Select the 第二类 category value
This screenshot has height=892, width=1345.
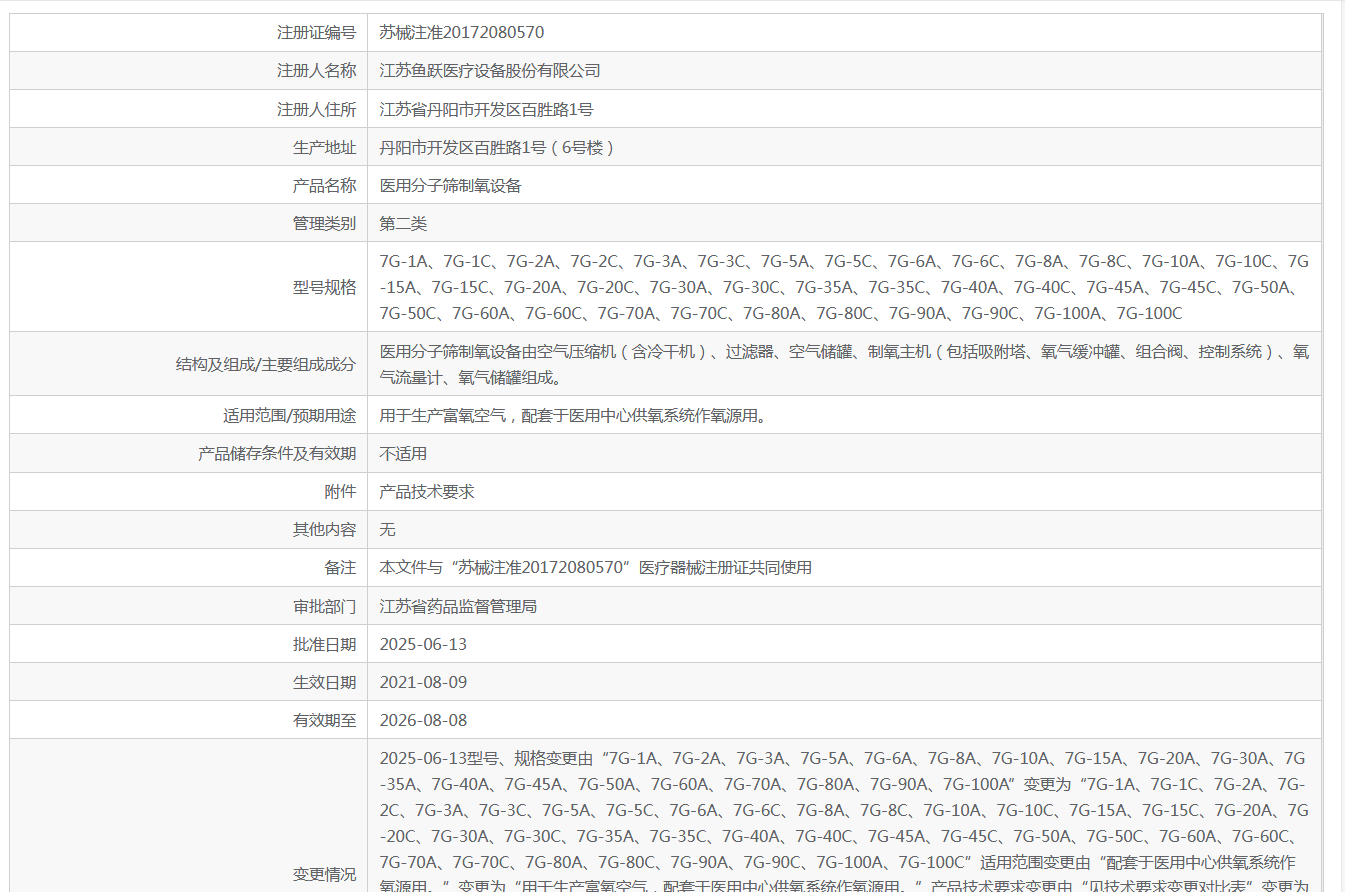pos(403,223)
